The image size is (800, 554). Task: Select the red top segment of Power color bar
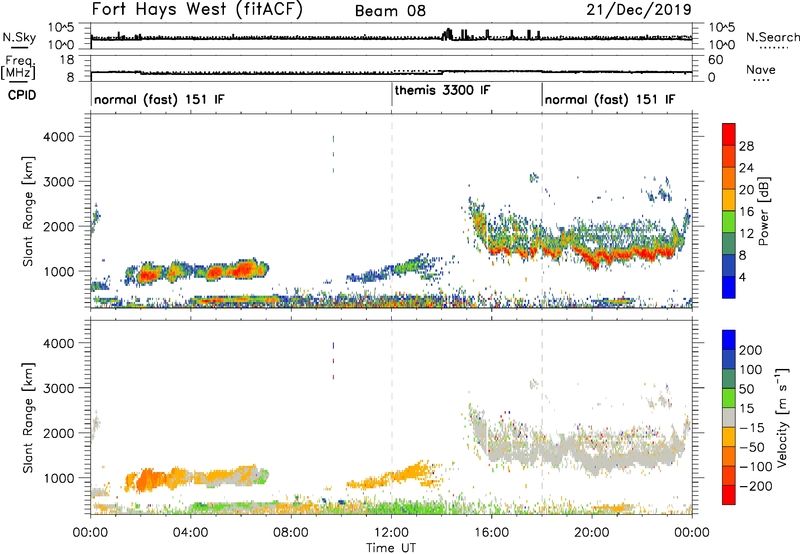729,134
